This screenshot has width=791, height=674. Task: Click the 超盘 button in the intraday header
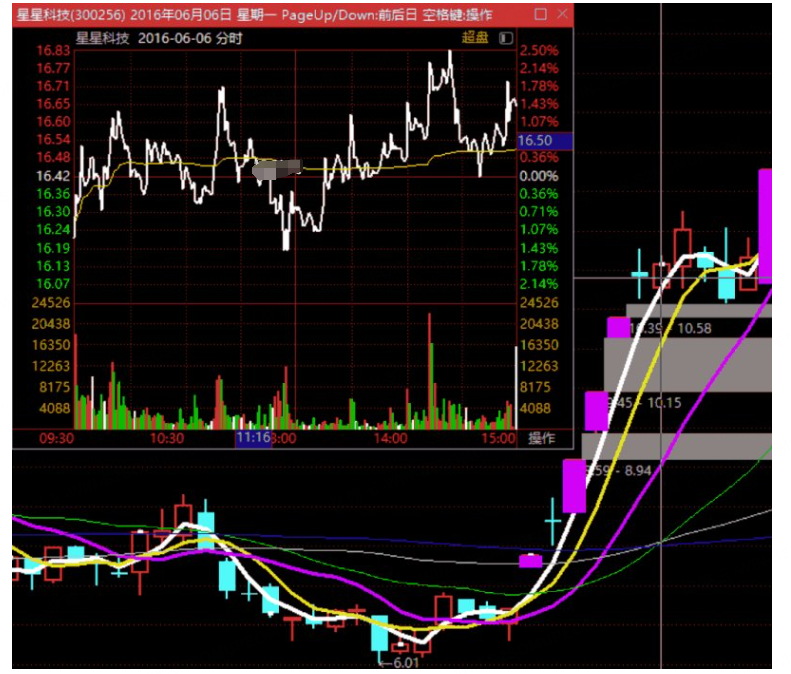point(474,37)
